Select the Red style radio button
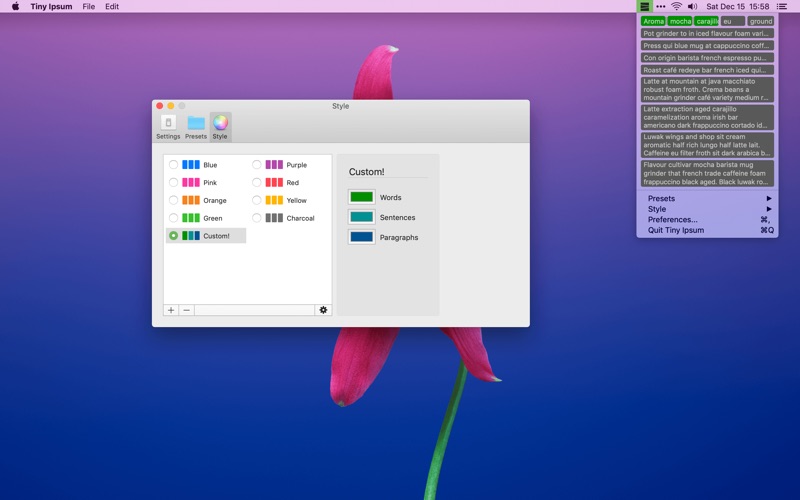The width and height of the screenshot is (800, 500). click(257, 182)
